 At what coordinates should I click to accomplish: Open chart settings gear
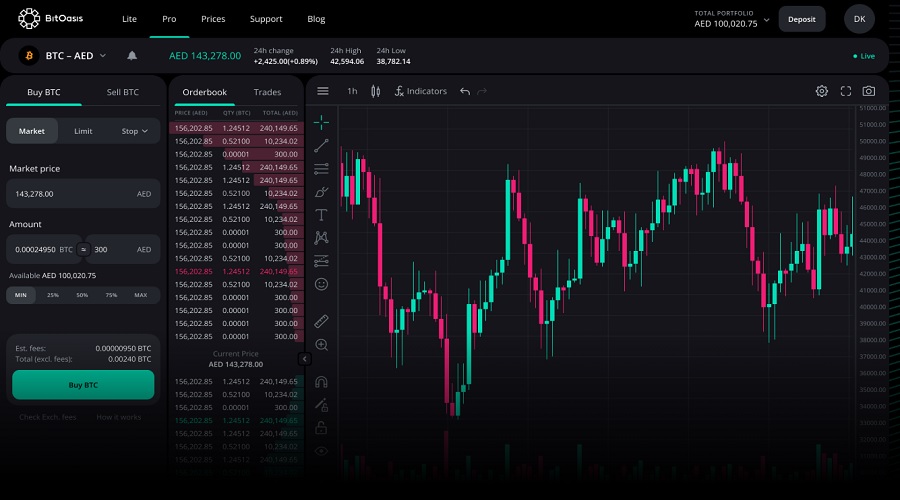(822, 91)
